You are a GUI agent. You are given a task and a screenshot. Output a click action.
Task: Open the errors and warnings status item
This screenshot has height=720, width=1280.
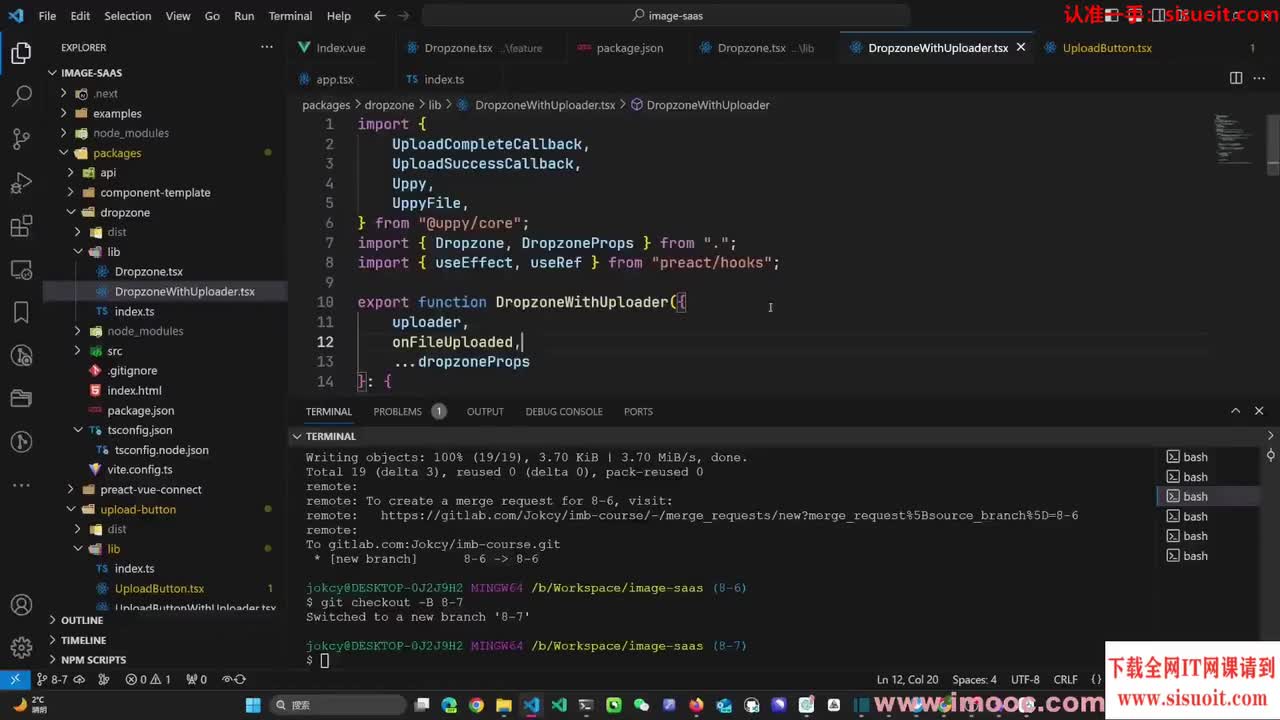pos(148,680)
